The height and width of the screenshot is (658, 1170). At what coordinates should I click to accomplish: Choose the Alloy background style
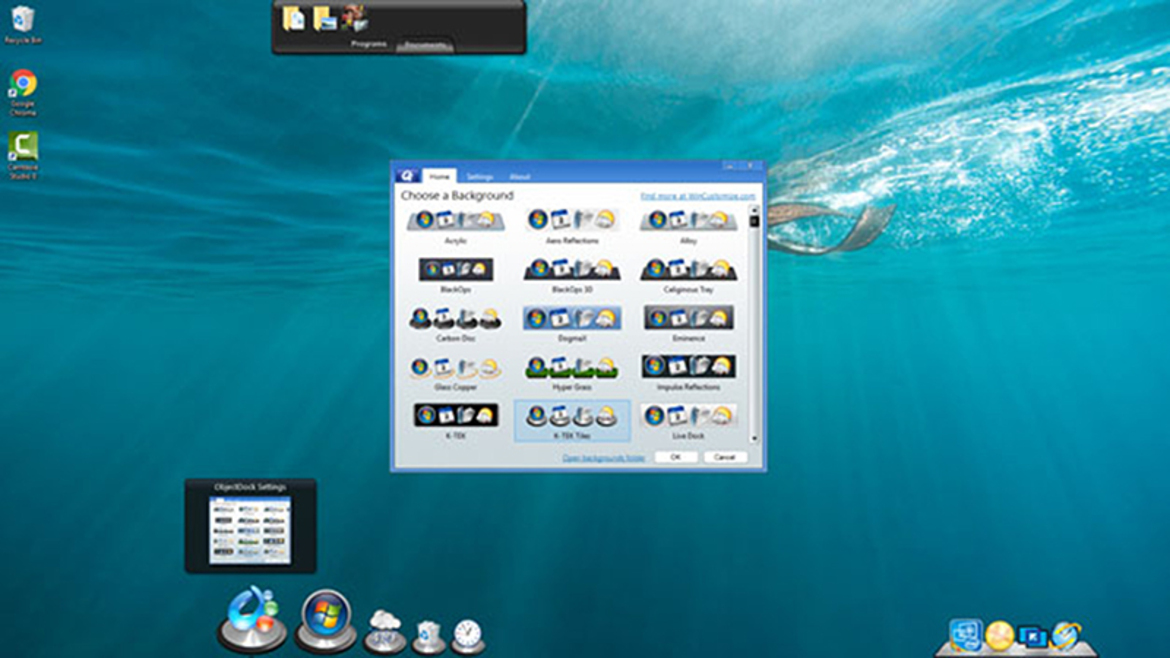(x=688, y=227)
